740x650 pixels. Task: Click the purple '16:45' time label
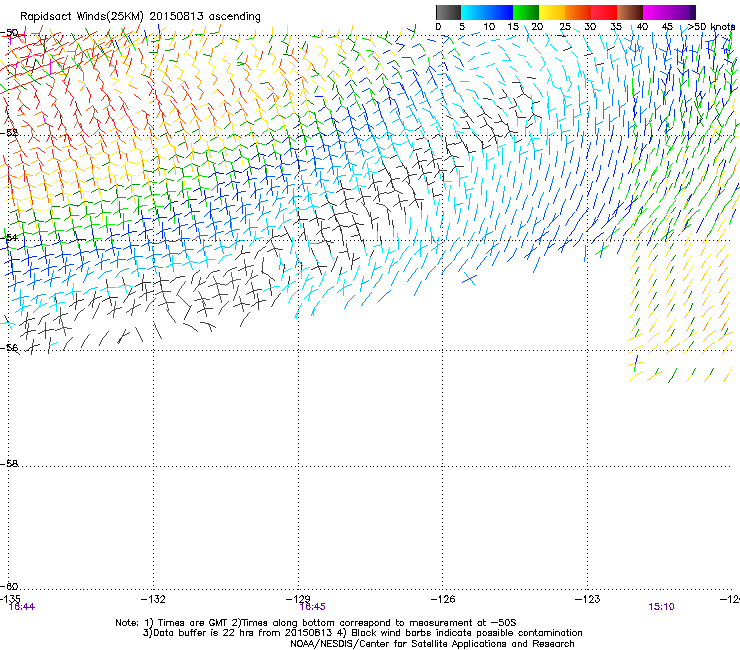[312, 607]
